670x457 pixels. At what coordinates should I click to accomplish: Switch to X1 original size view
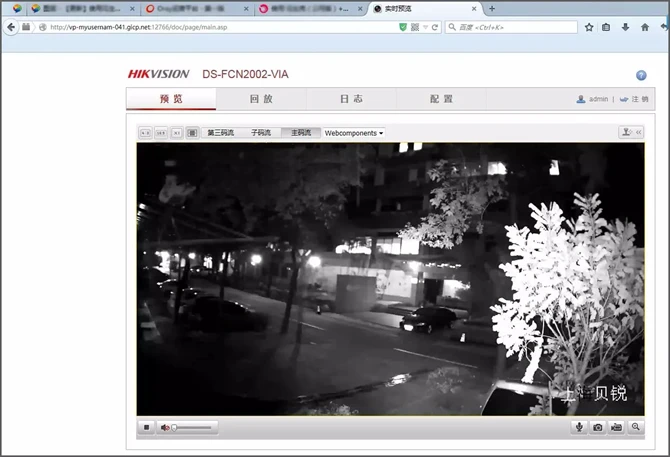point(176,133)
